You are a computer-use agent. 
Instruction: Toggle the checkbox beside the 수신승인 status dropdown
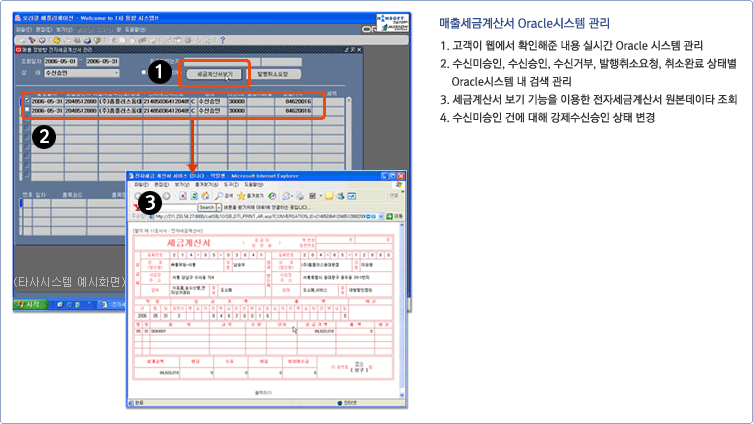pos(143,72)
